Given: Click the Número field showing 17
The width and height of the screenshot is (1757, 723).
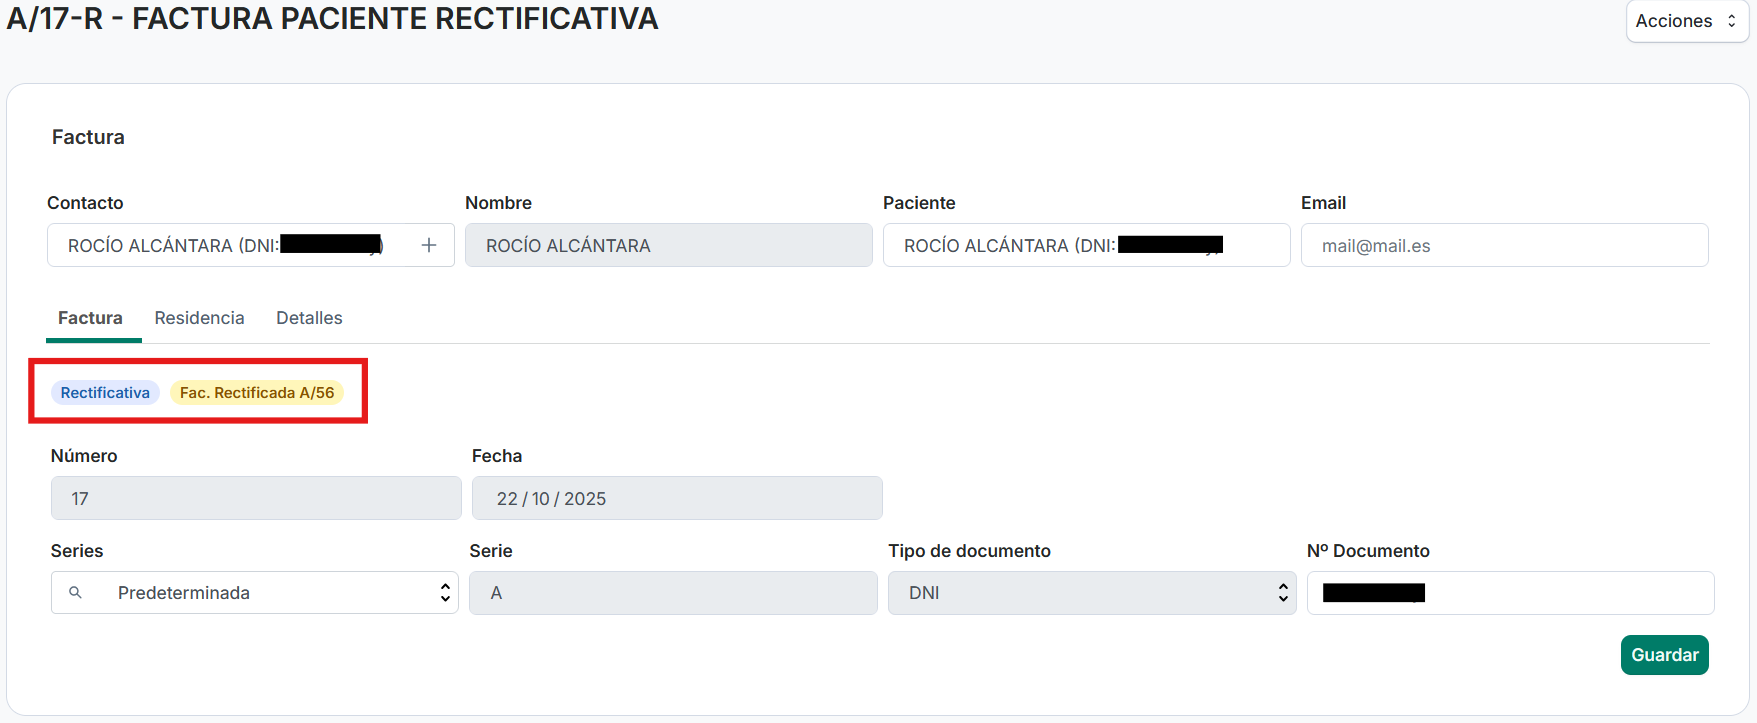Looking at the screenshot, I should click(256, 498).
